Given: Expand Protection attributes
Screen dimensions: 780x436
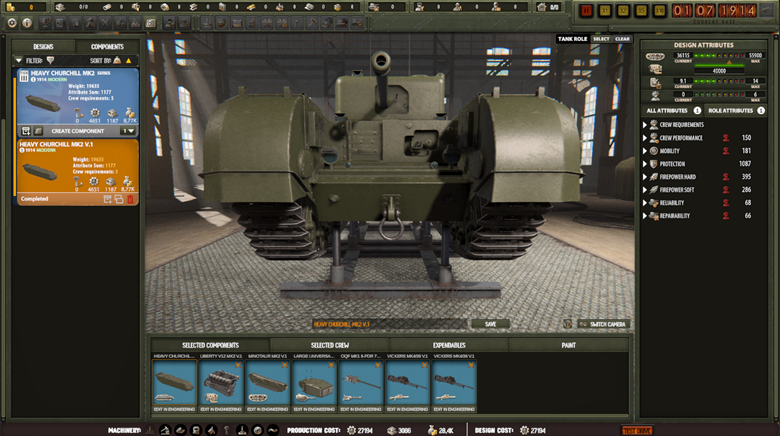Looking at the screenshot, I should pos(645,163).
